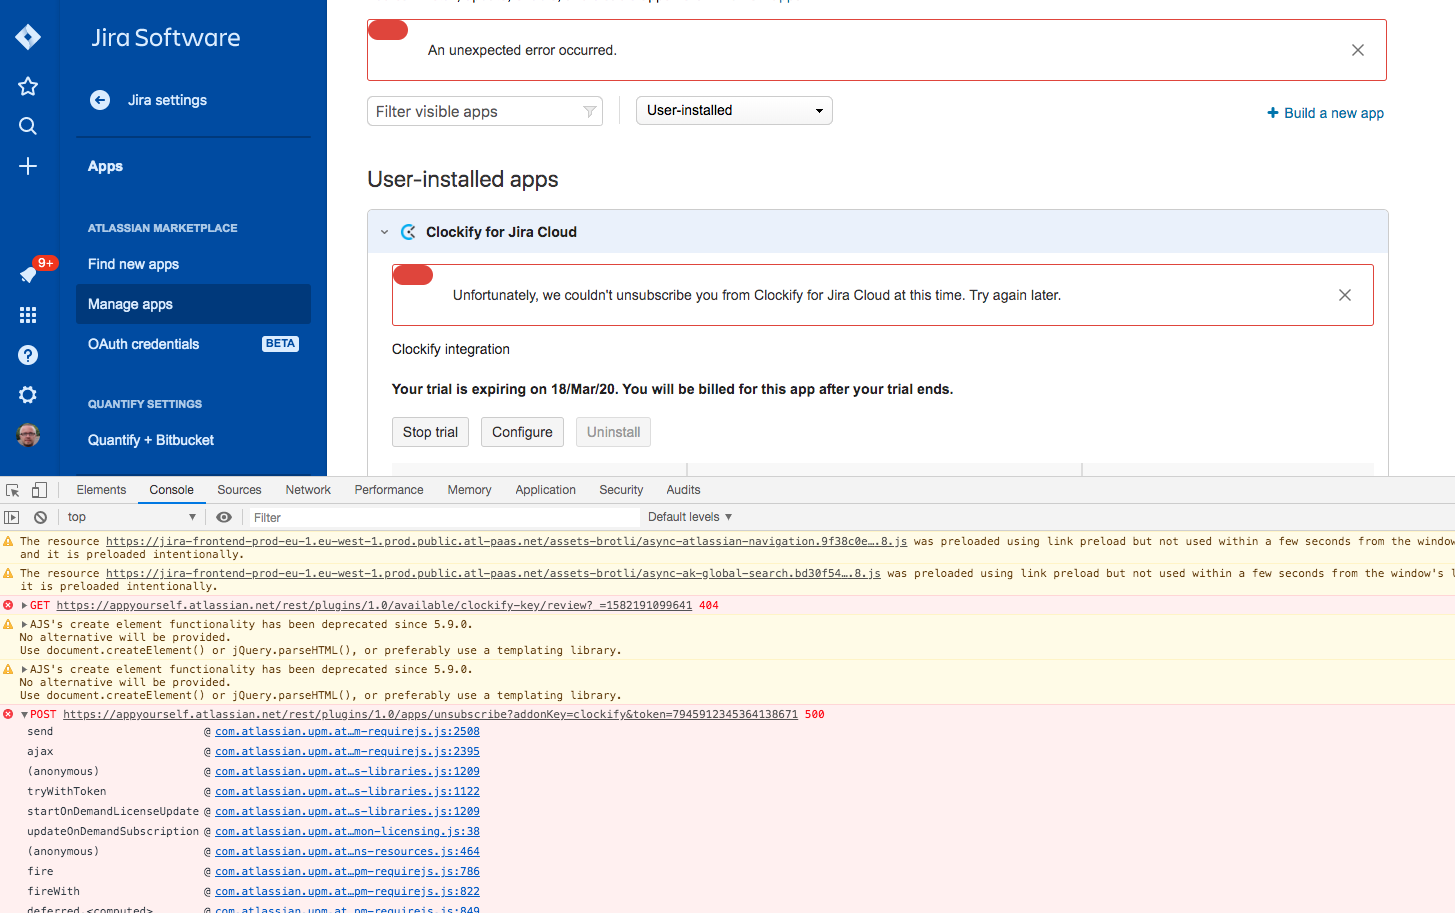The height and width of the screenshot is (913, 1455).
Task: Switch to the Elements tab
Action: (101, 490)
